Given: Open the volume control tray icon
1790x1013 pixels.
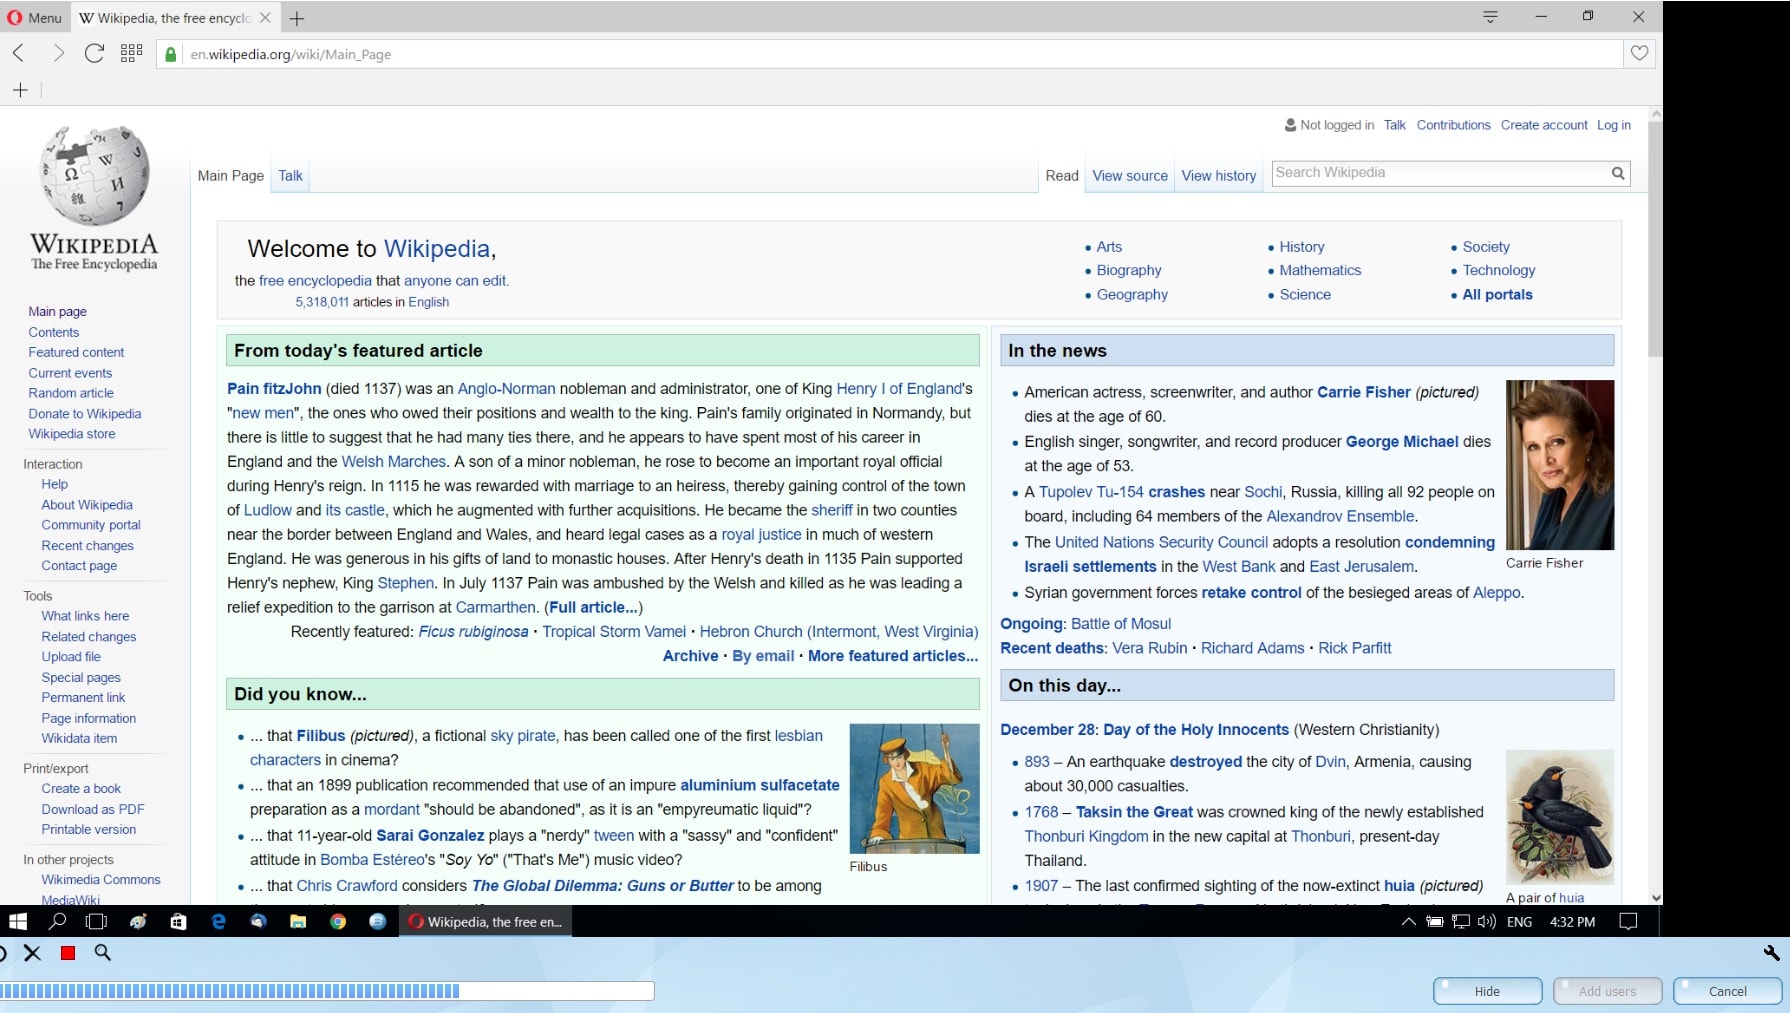Looking at the screenshot, I should [1487, 922].
